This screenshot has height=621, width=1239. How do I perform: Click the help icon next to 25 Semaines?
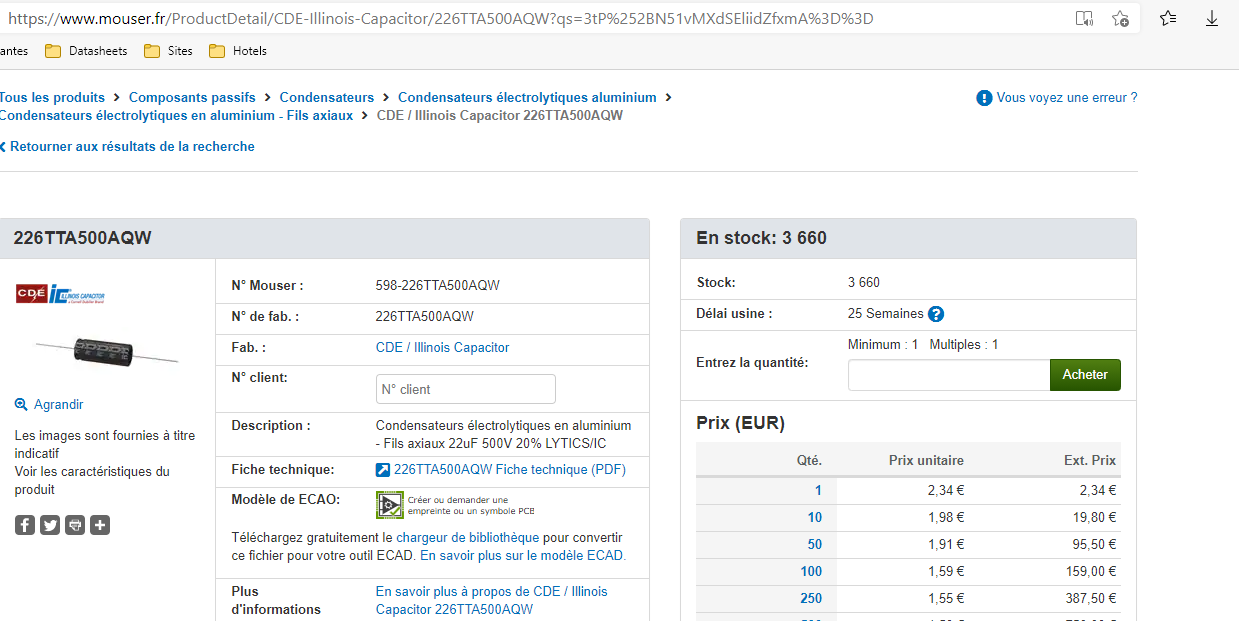click(x=936, y=314)
